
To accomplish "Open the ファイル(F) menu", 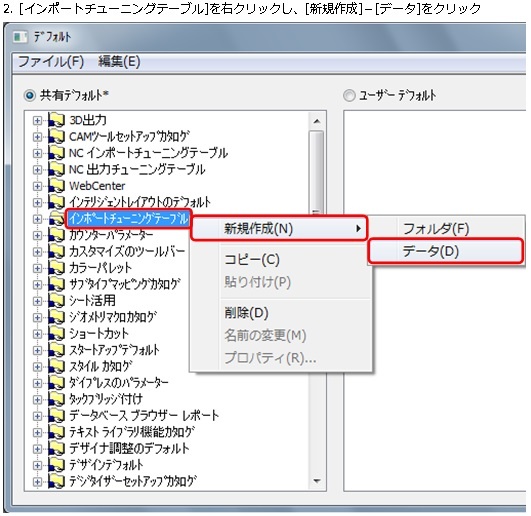I will (x=51, y=62).
